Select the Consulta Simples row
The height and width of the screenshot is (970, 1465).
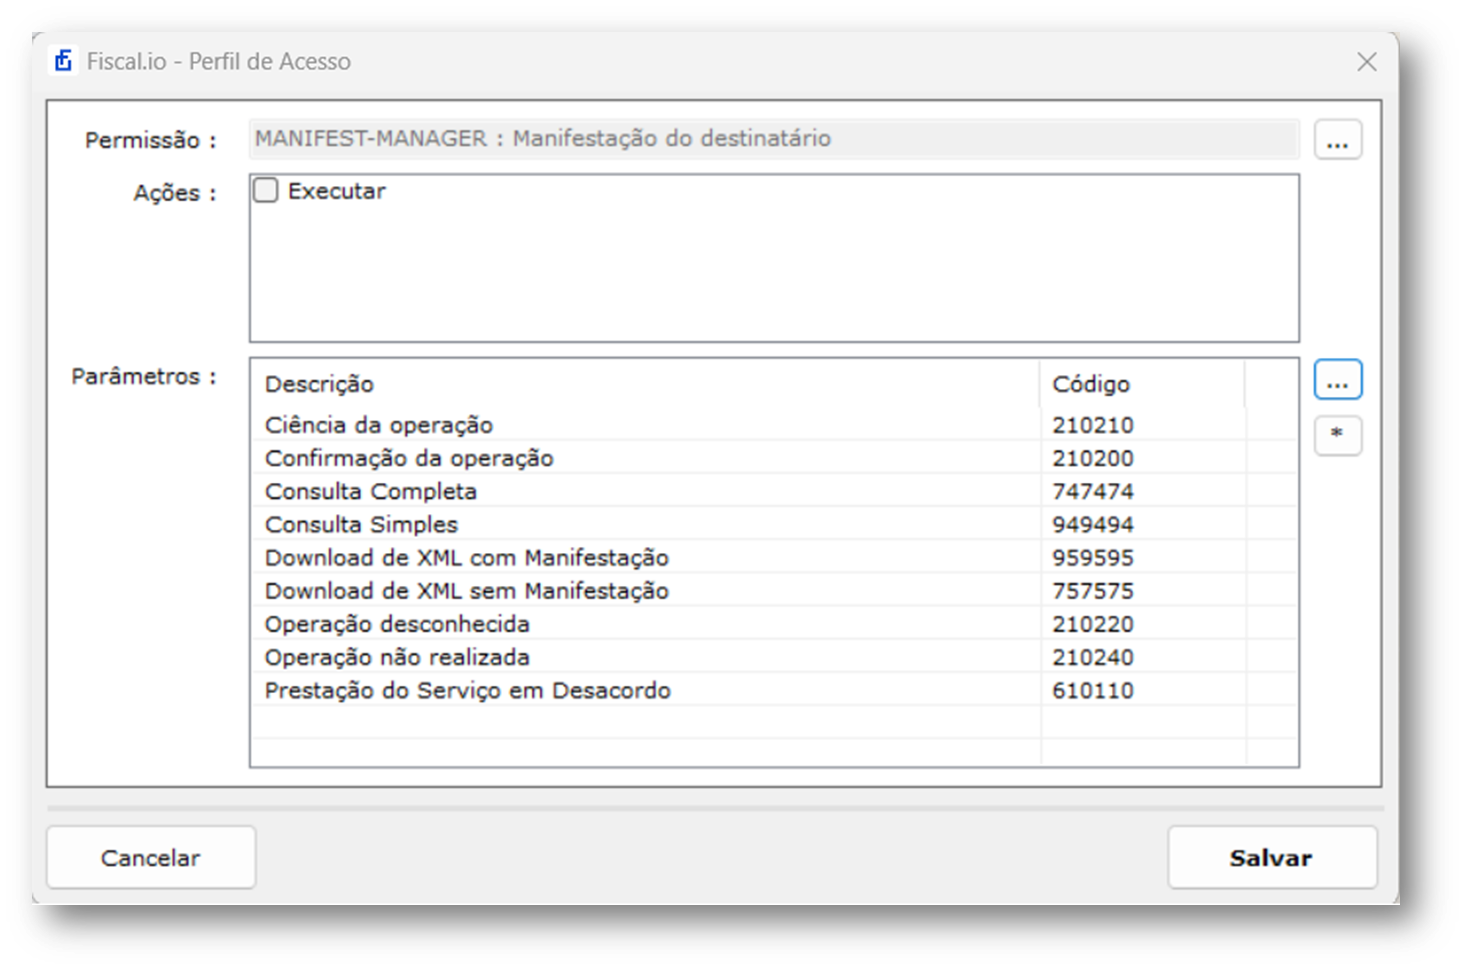(774, 524)
